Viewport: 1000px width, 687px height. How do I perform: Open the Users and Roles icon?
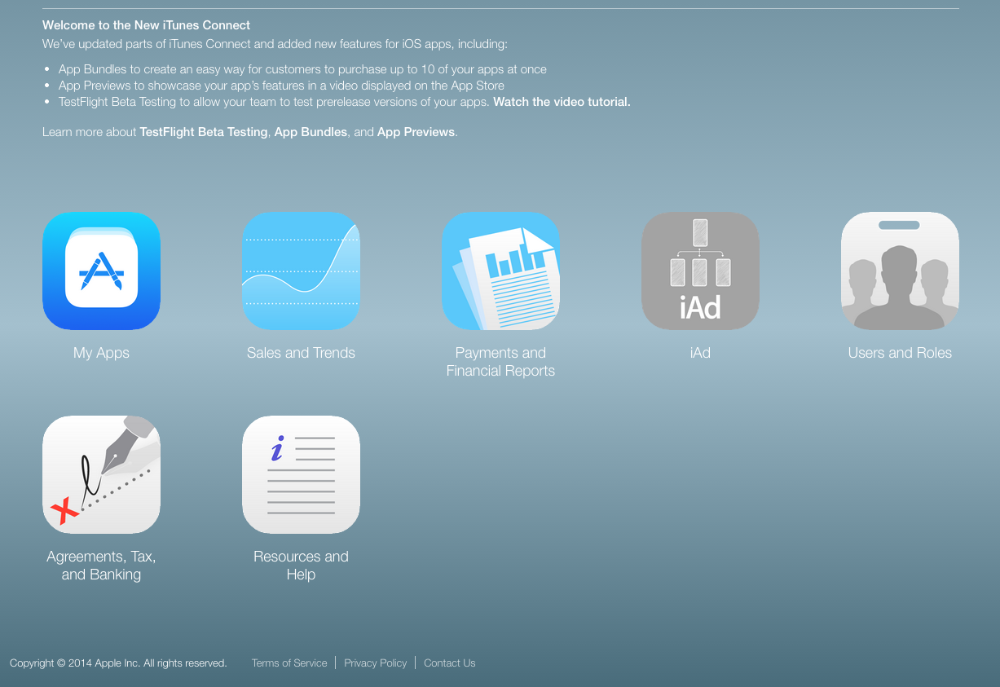900,271
